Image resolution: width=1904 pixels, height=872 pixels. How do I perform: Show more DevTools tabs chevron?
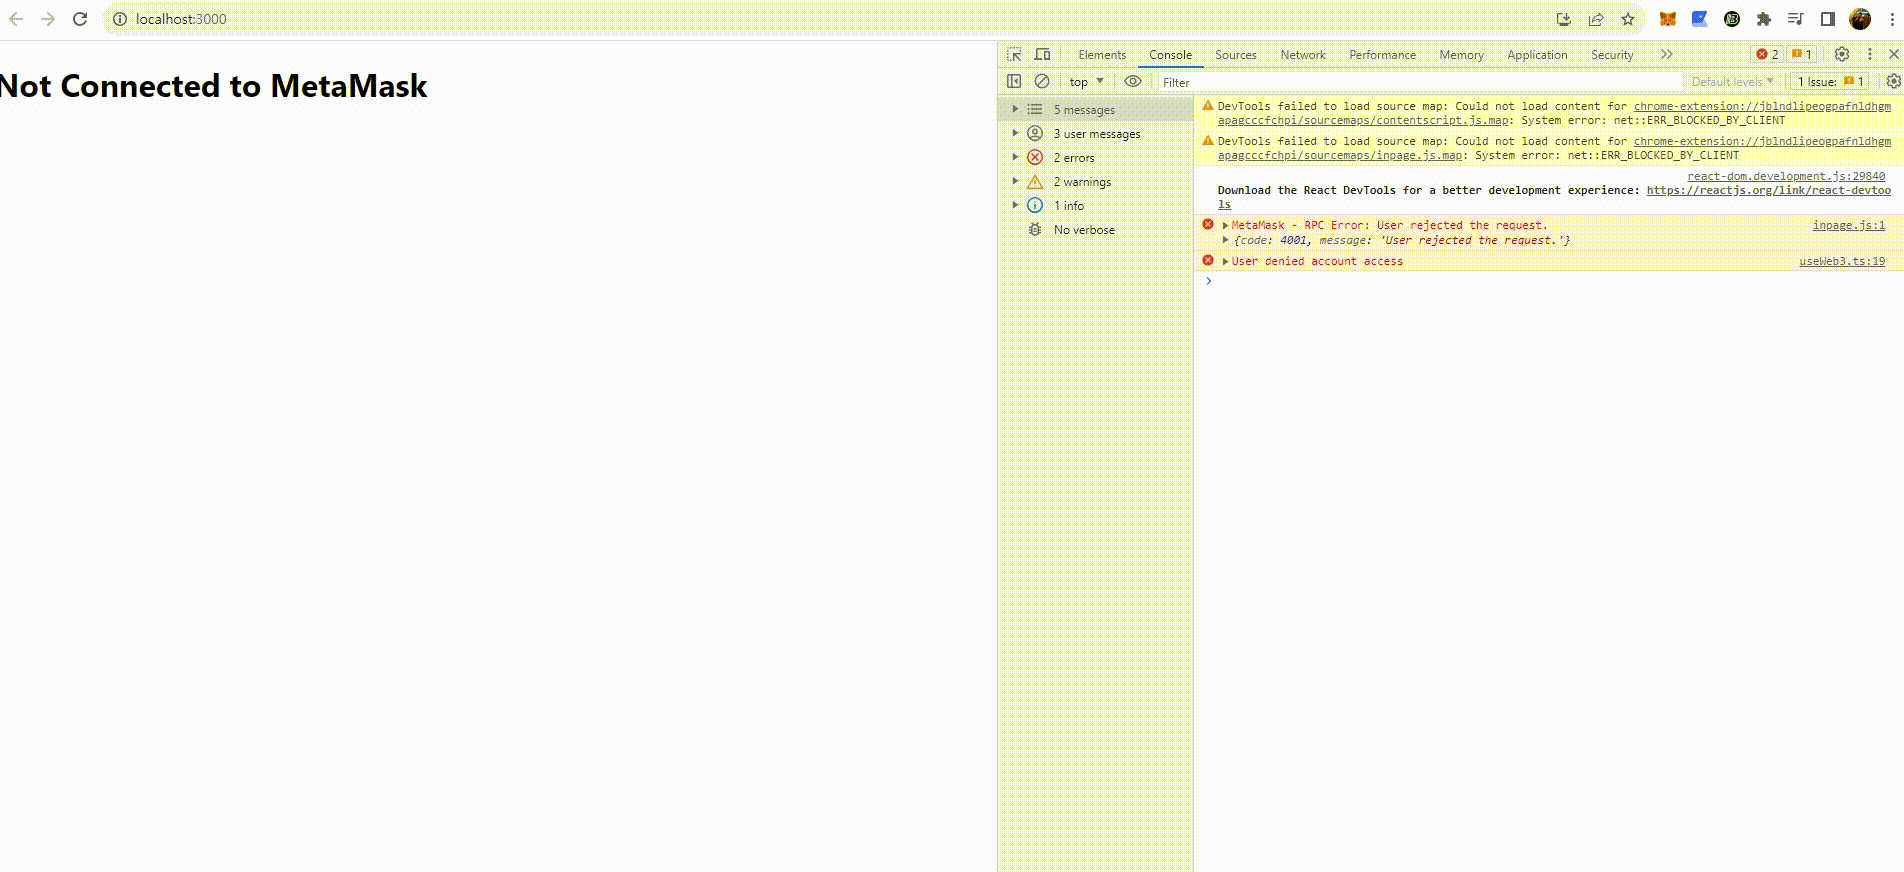(x=1666, y=54)
